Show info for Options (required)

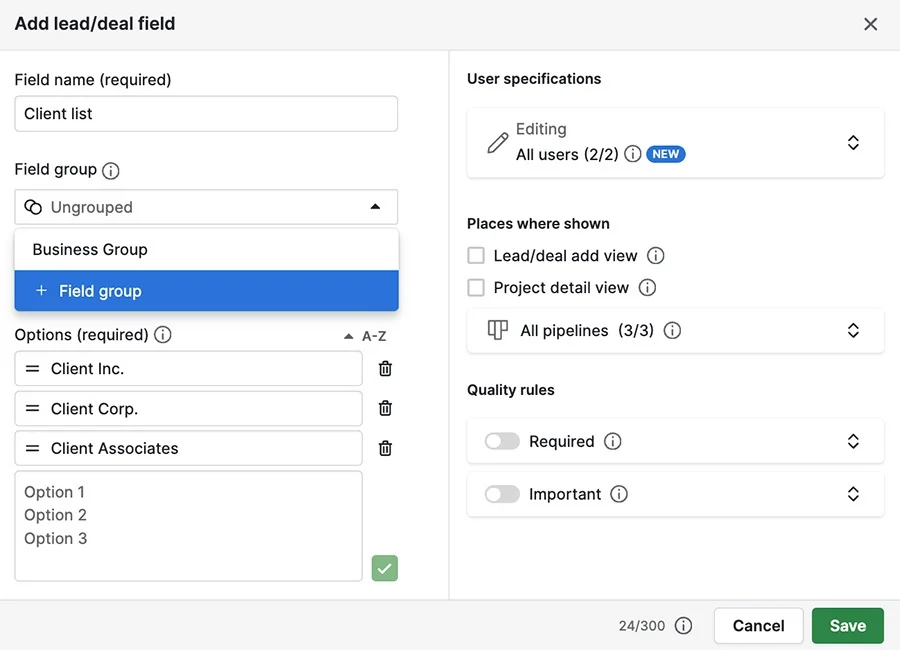[x=163, y=335]
